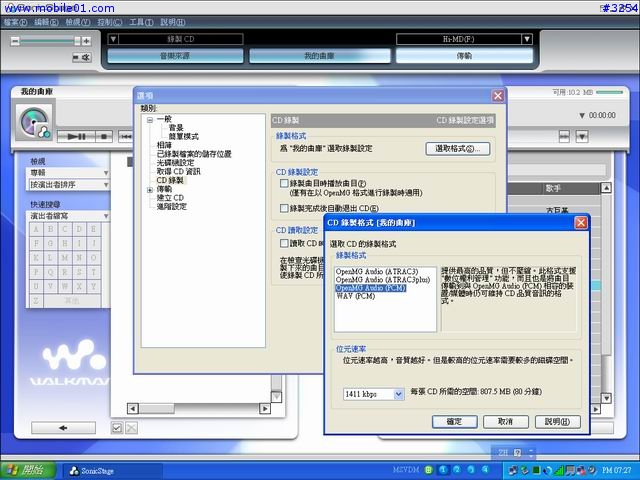Screen dimensions: 640x480
Task: Click the down arrow icon beside the time display
Action: (x=582, y=116)
